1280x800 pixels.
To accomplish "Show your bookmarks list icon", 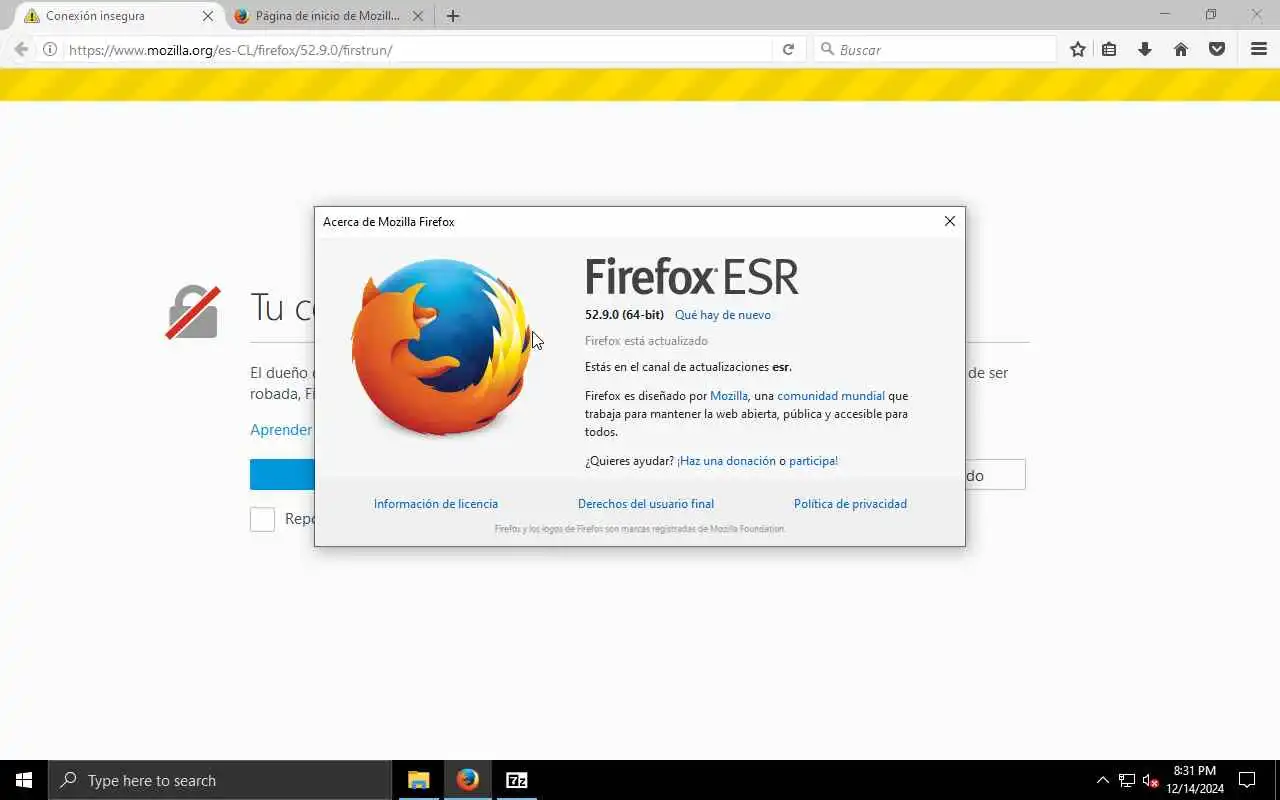I will coord(1109,49).
